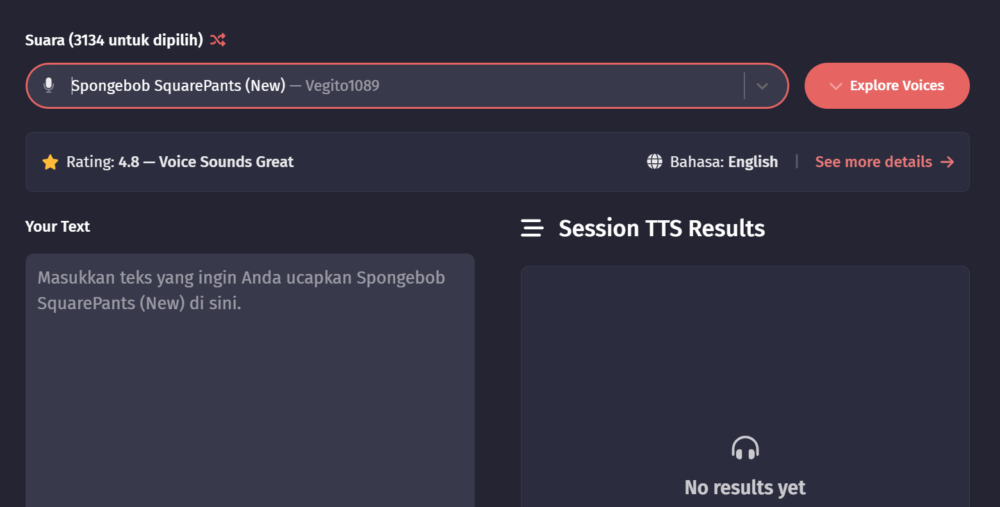This screenshot has height=507, width=1000.
Task: Focus the Your Text input area
Action: click(x=250, y=390)
